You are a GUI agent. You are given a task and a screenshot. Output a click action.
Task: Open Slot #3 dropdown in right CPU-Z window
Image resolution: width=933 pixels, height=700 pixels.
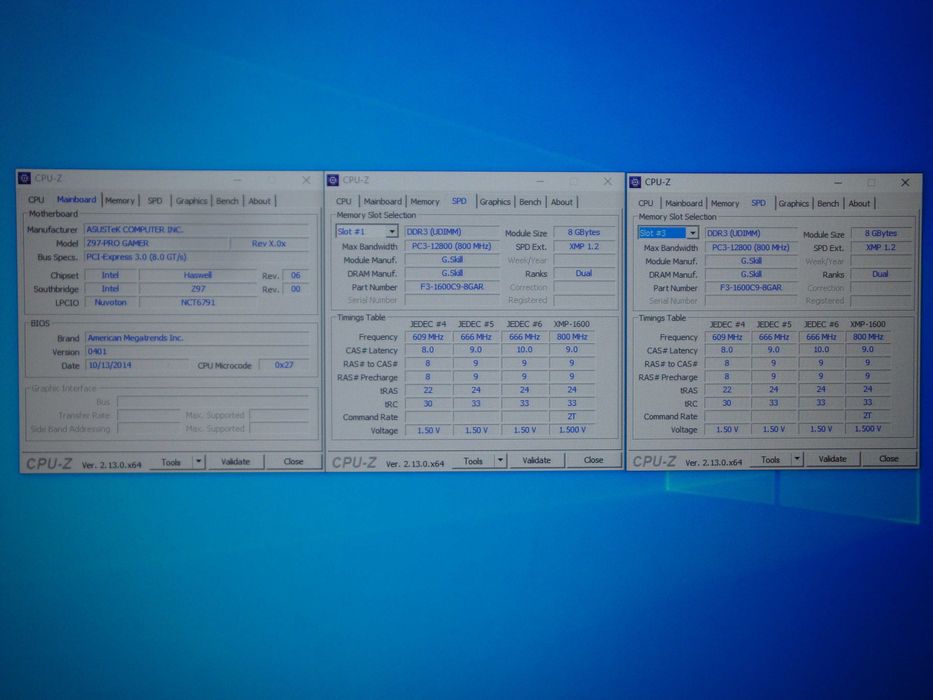click(692, 233)
